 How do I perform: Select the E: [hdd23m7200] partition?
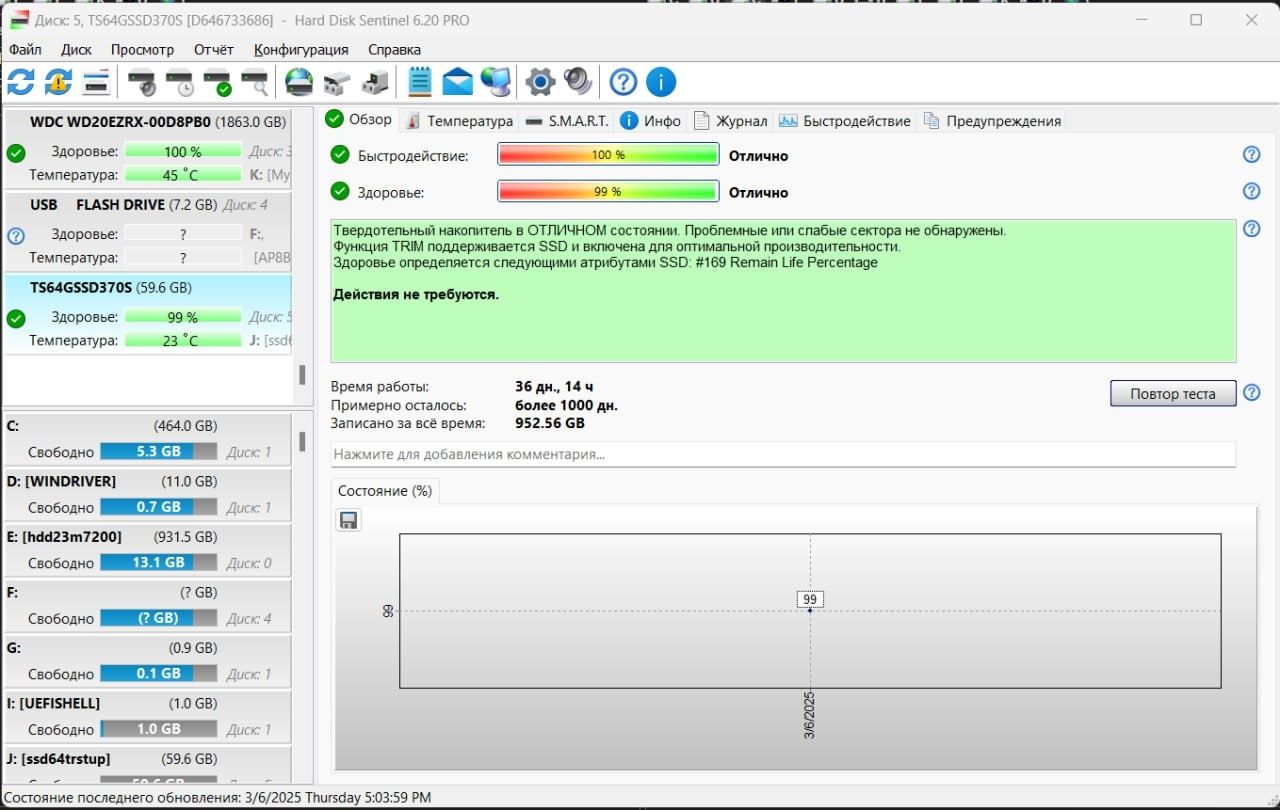click(147, 550)
